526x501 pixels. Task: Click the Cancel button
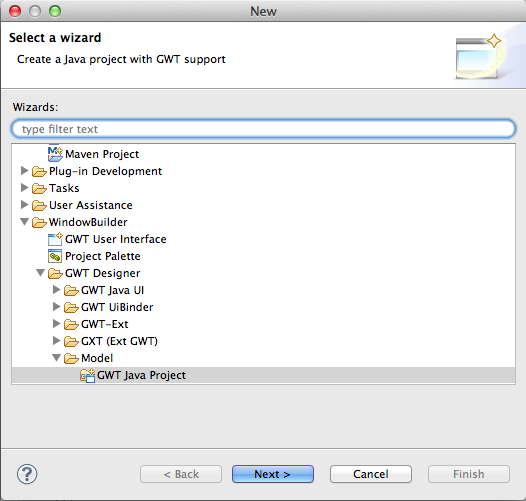tap(371, 474)
